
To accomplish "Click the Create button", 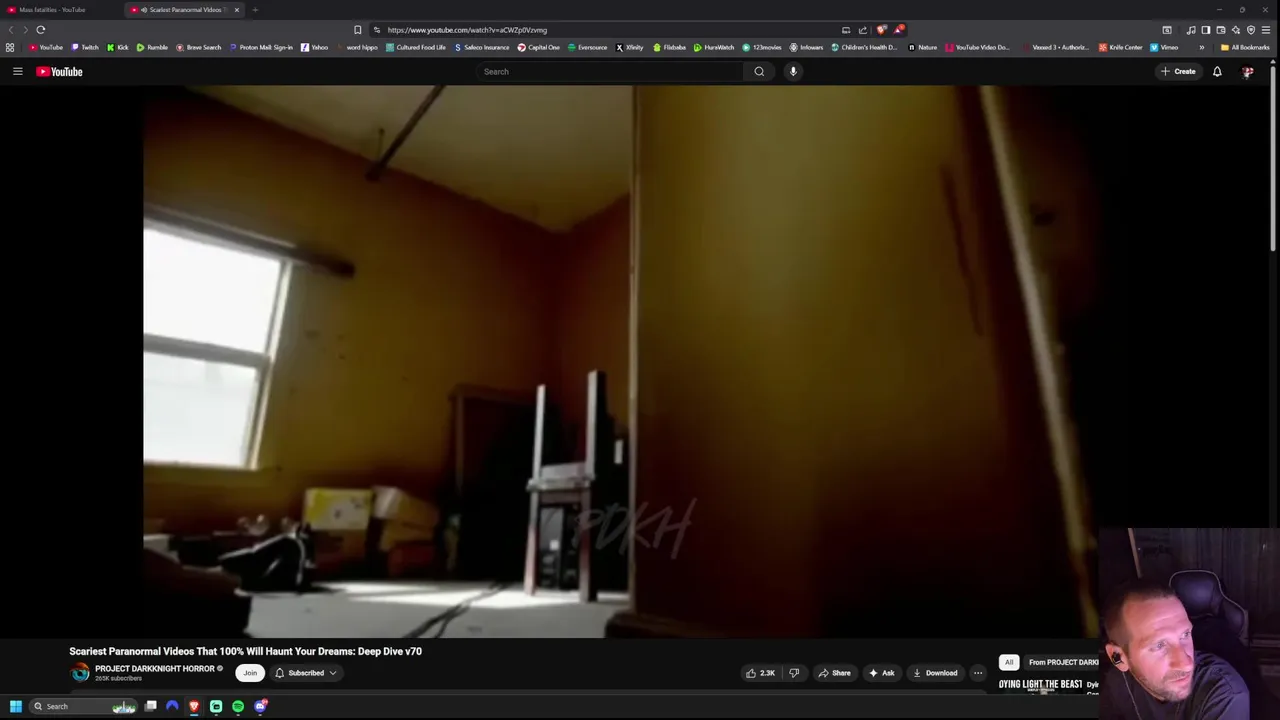I will pyautogui.click(x=1178, y=71).
